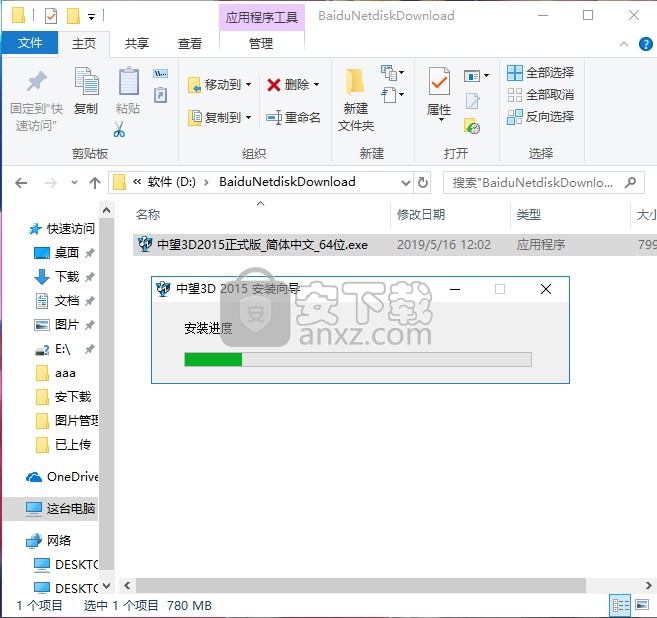Open the New item dropdown in New group
This screenshot has width=657, height=618.
tap(393, 72)
